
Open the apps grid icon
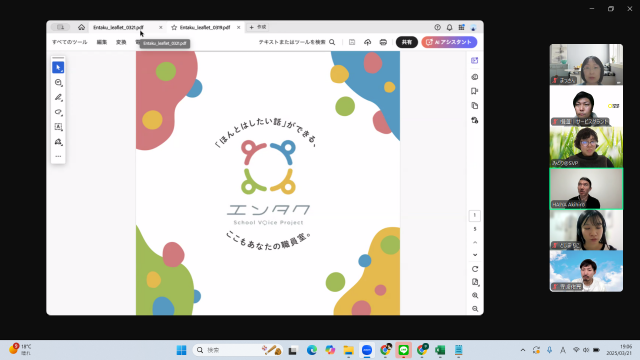[x=461, y=27]
